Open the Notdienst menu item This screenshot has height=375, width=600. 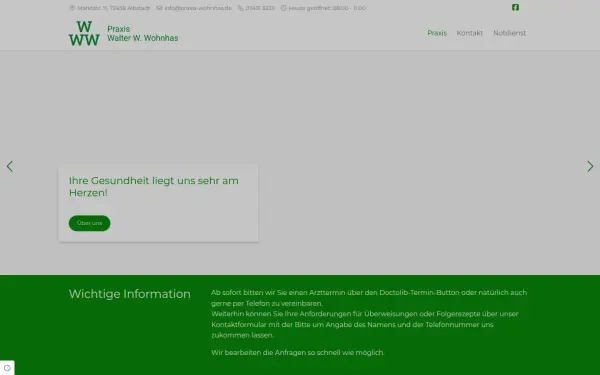pyautogui.click(x=509, y=33)
